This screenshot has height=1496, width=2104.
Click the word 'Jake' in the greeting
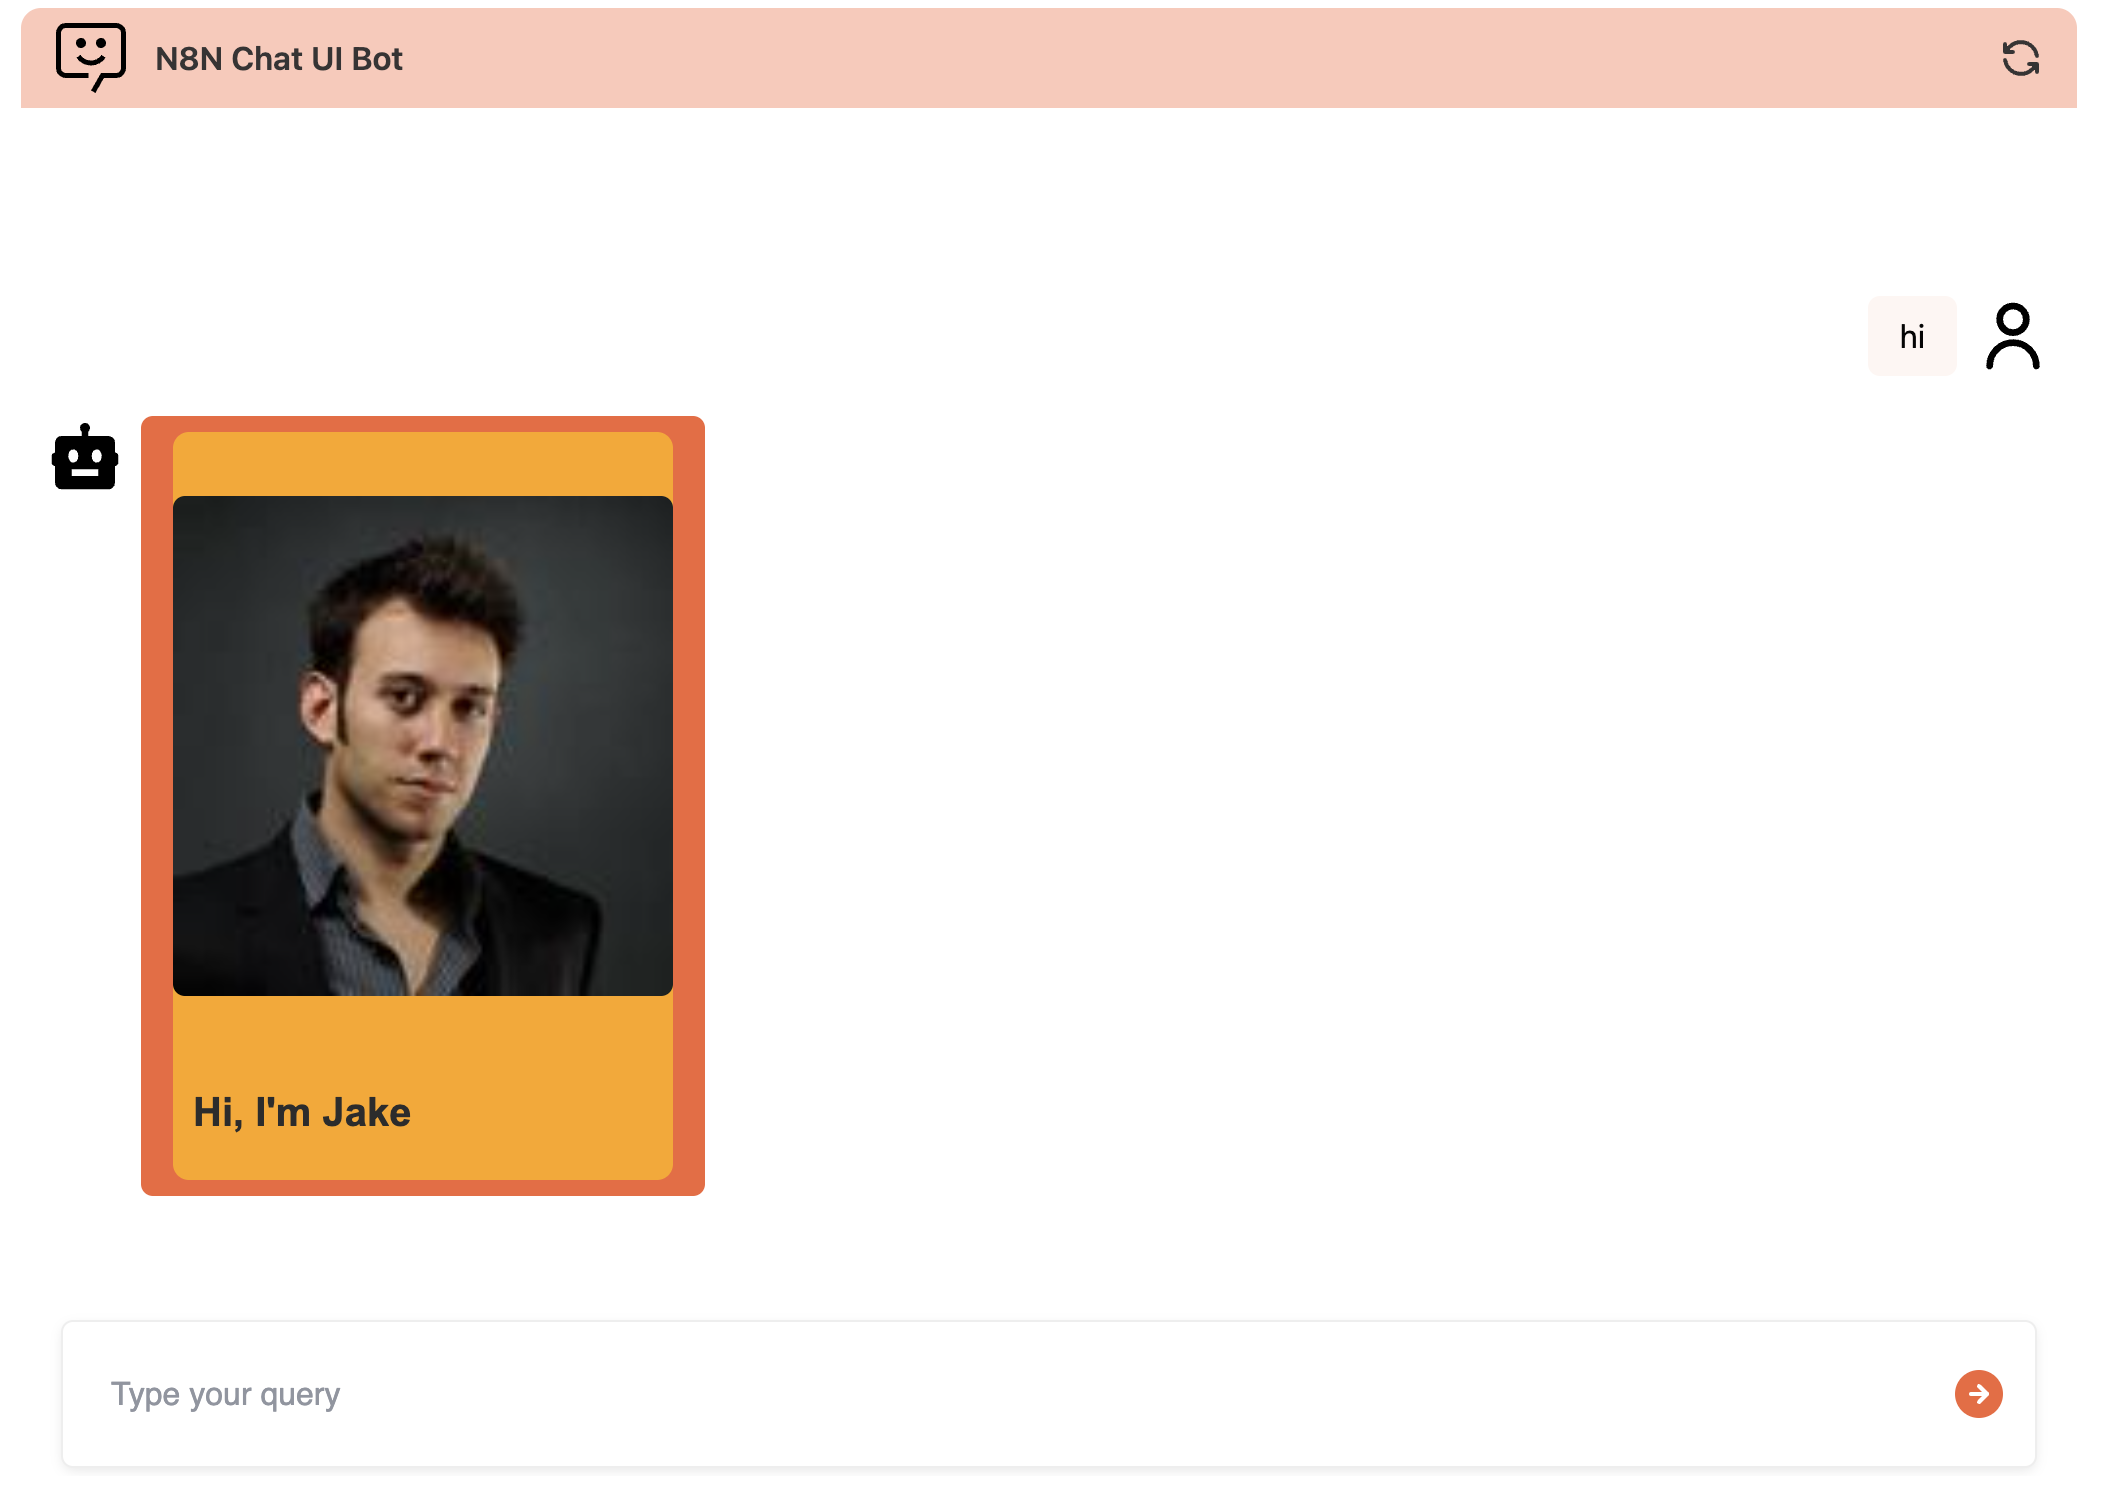click(x=366, y=1112)
